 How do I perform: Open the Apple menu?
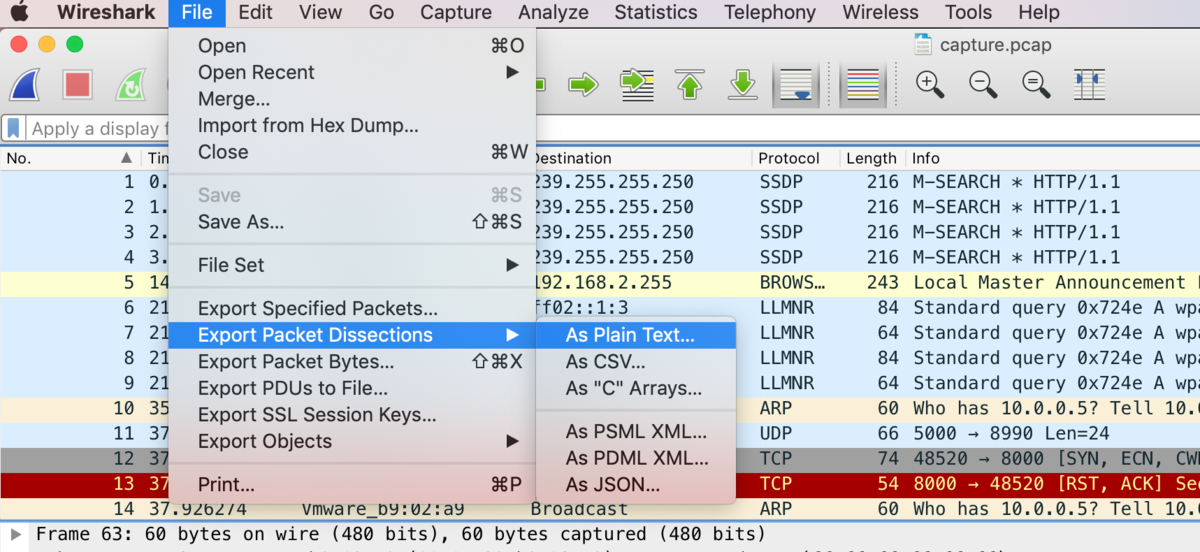(x=19, y=13)
